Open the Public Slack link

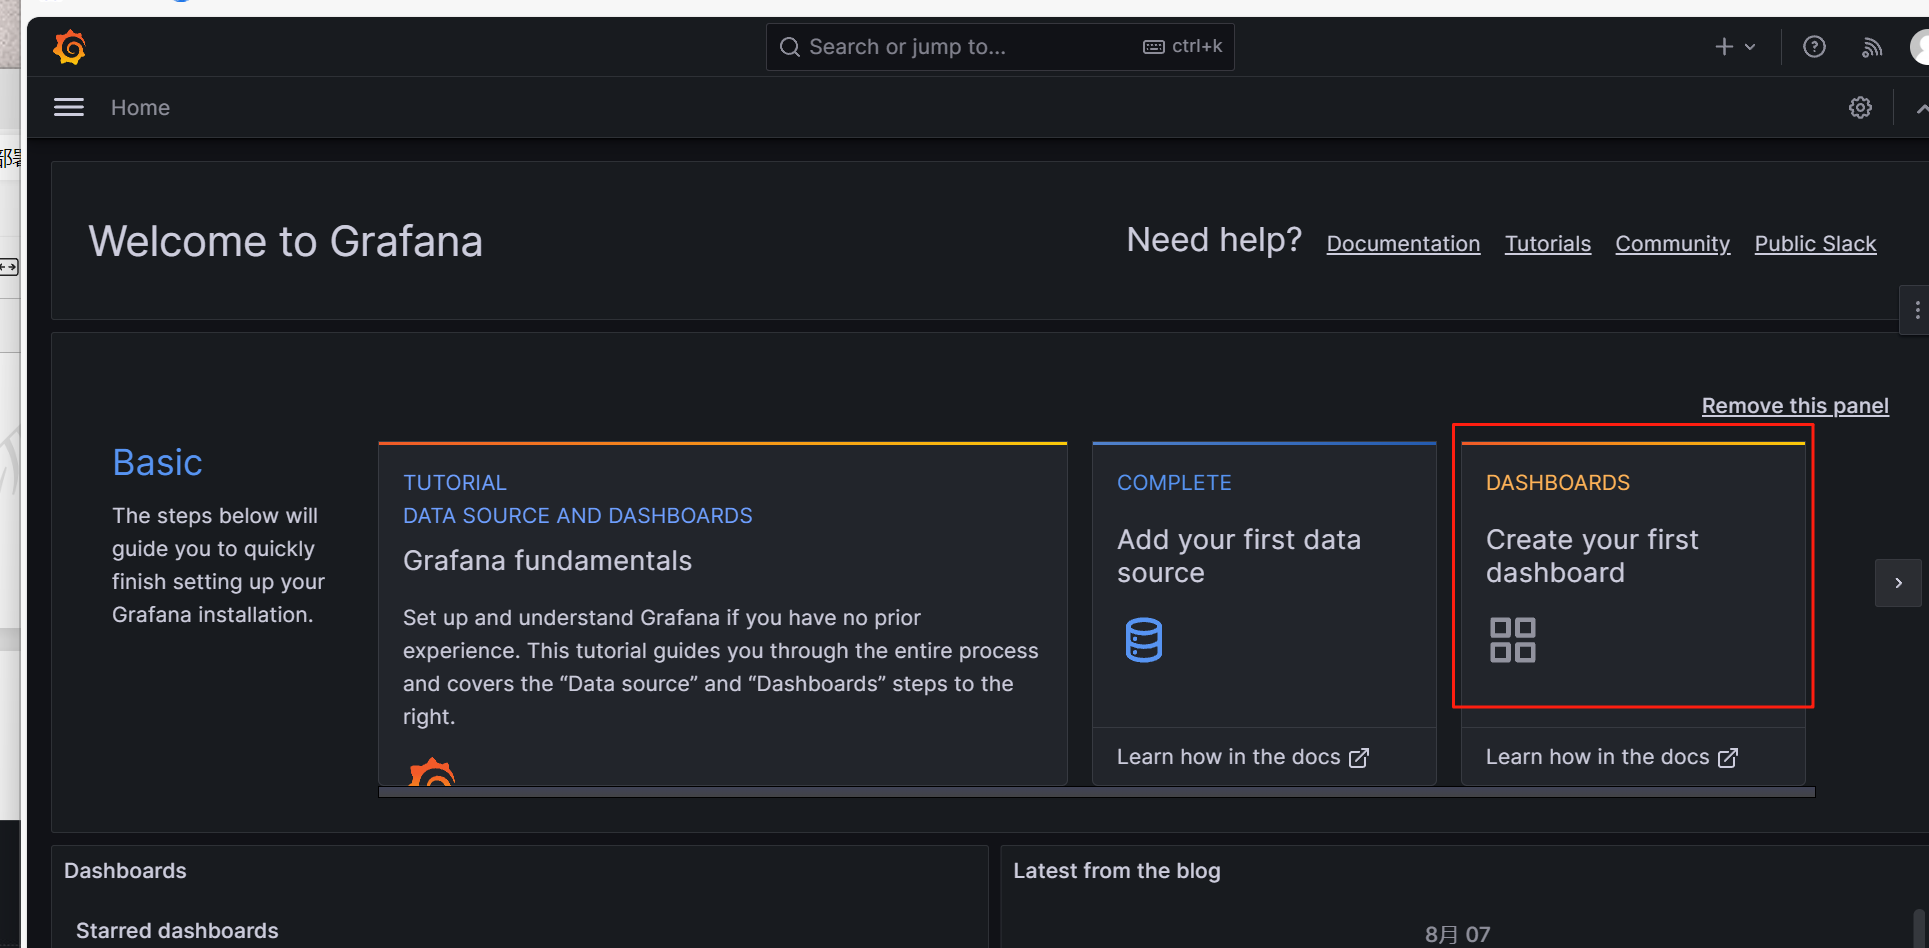coord(1815,243)
